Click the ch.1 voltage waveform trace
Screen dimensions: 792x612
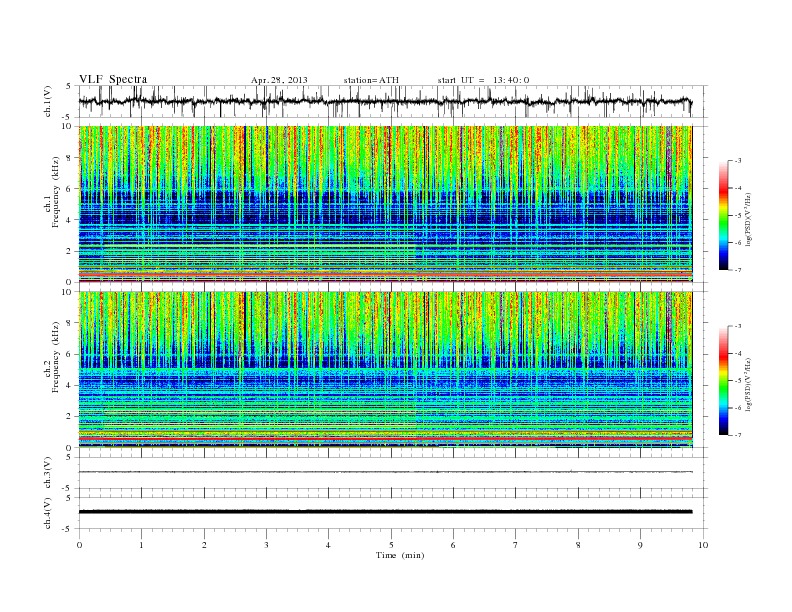tap(385, 101)
